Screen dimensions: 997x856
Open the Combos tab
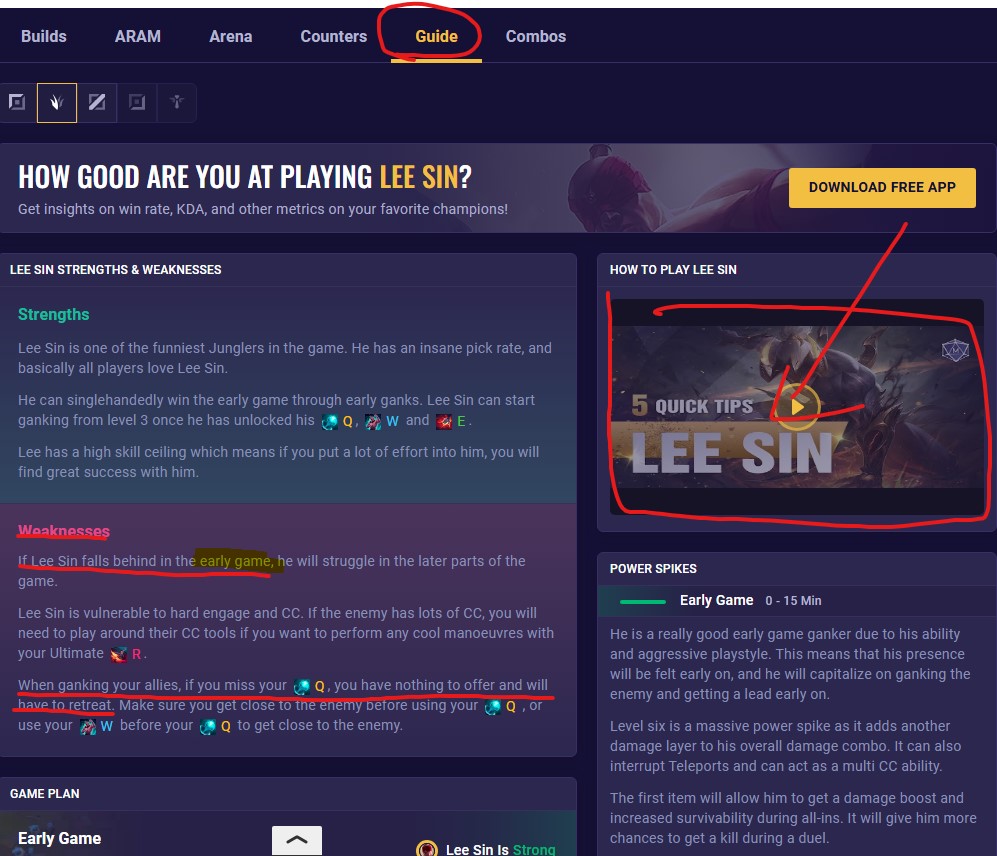tap(535, 36)
